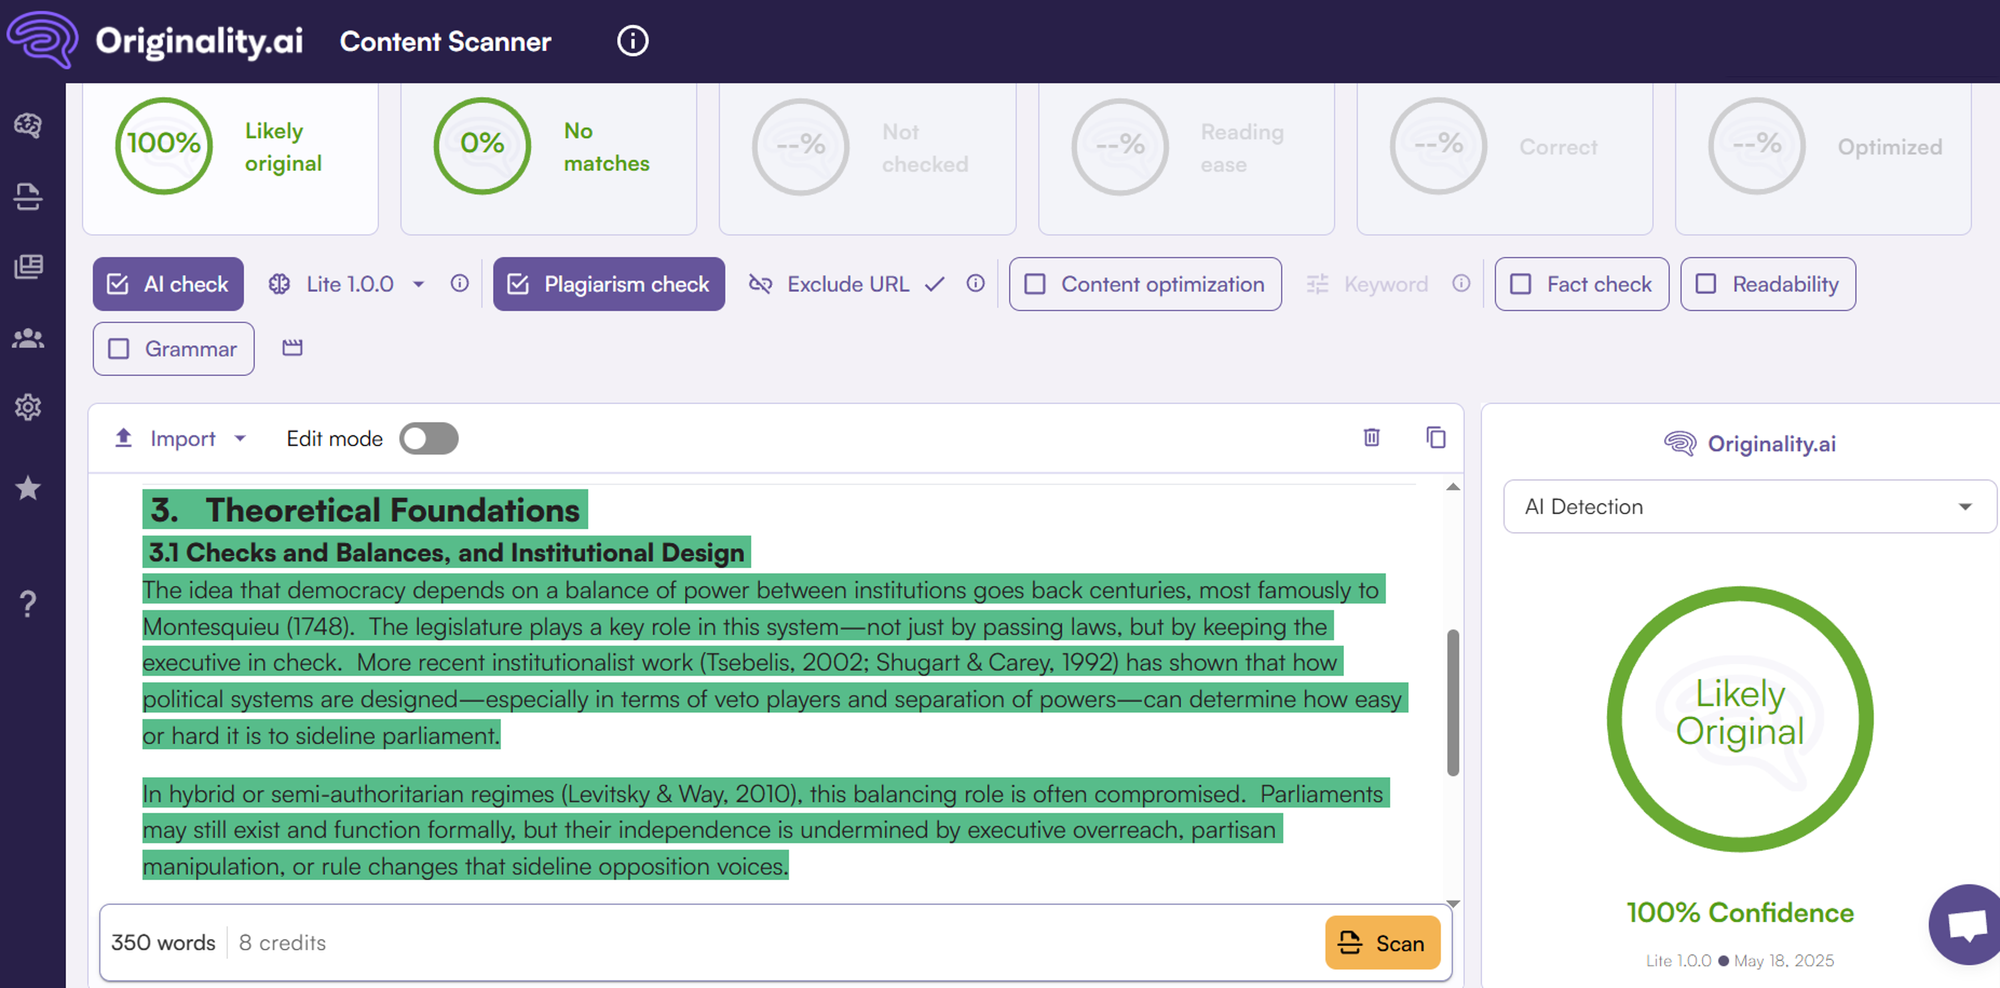This screenshot has width=2000, height=988.
Task: Open the star favorites sidebar icon
Action: (x=28, y=488)
